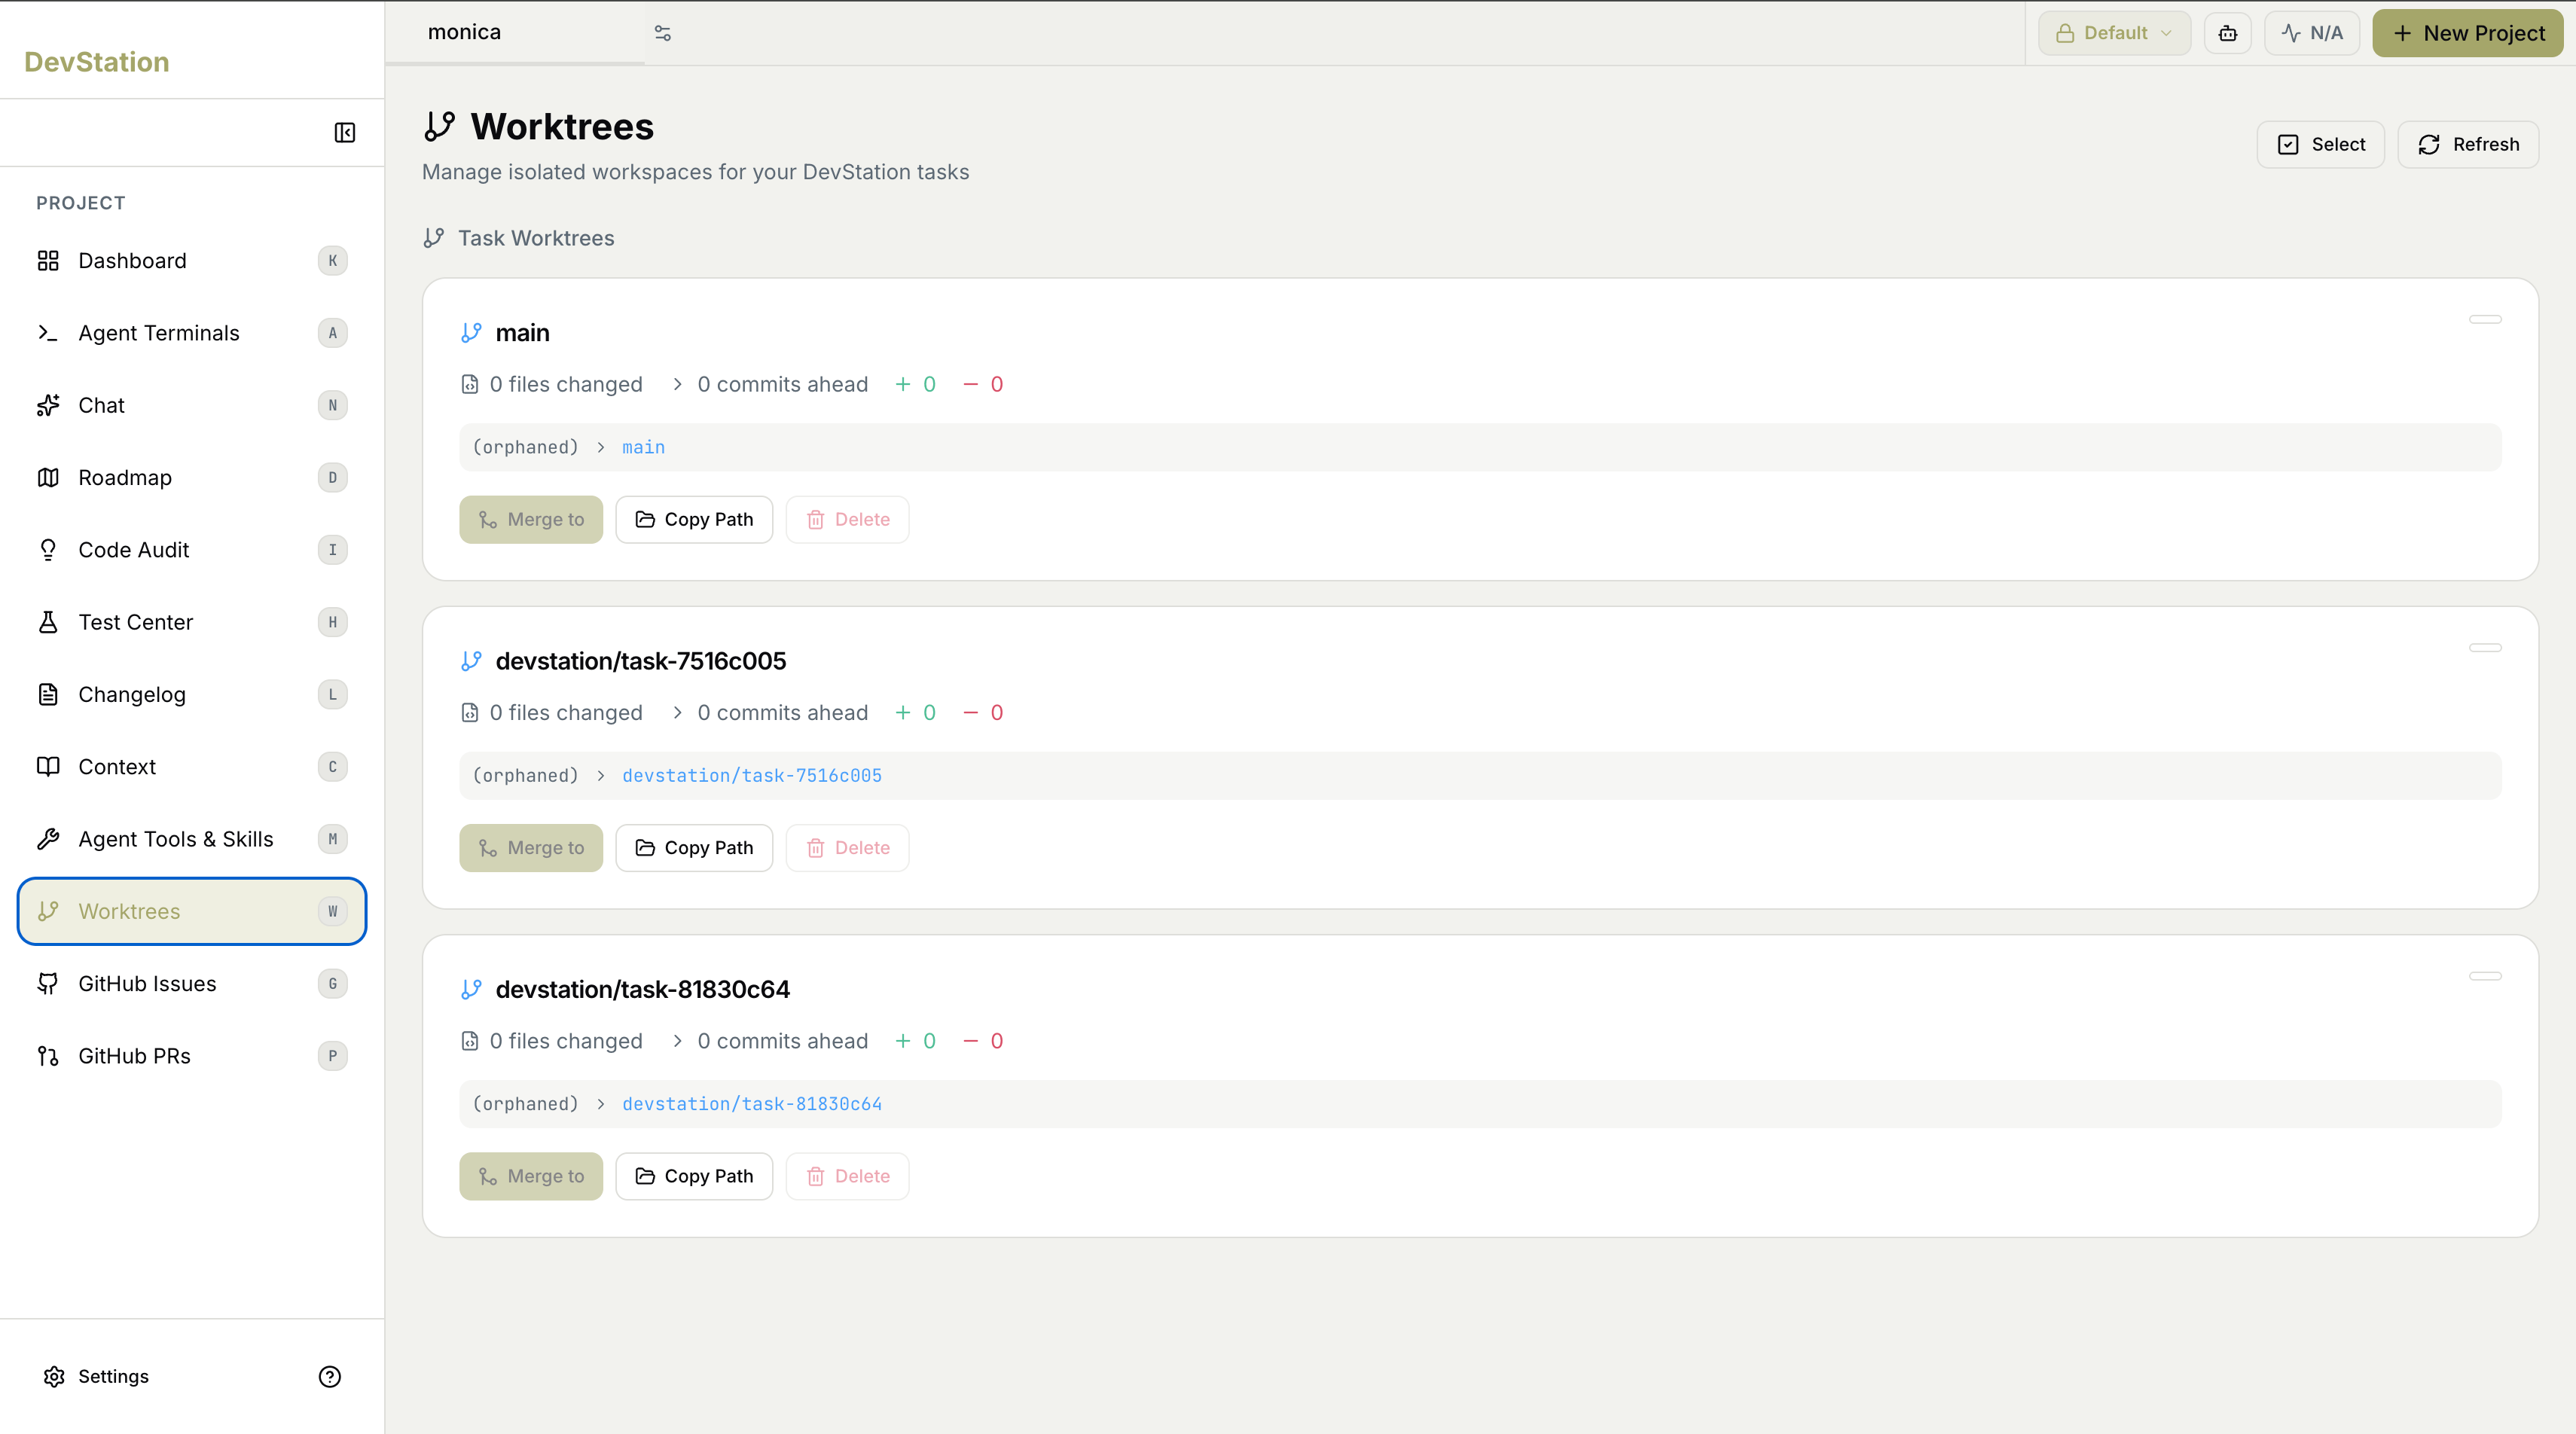Open the help question-mark icon
The image size is (2576, 1434).
[x=330, y=1376]
